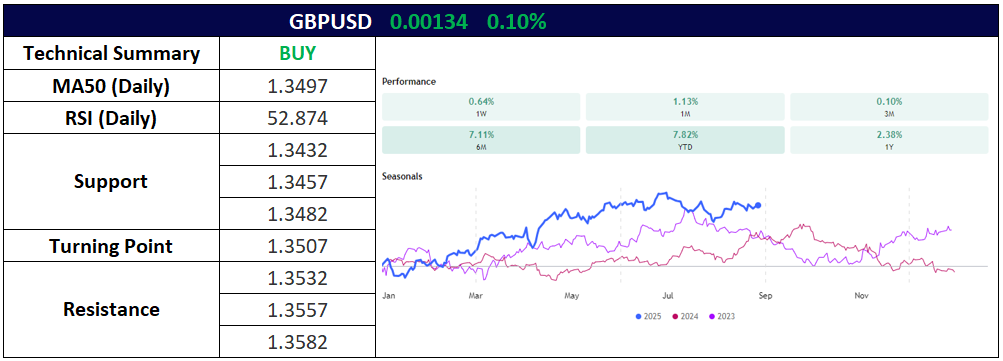The width and height of the screenshot is (1003, 361).
Task: Click the 3M performance tile
Action: pos(889,107)
